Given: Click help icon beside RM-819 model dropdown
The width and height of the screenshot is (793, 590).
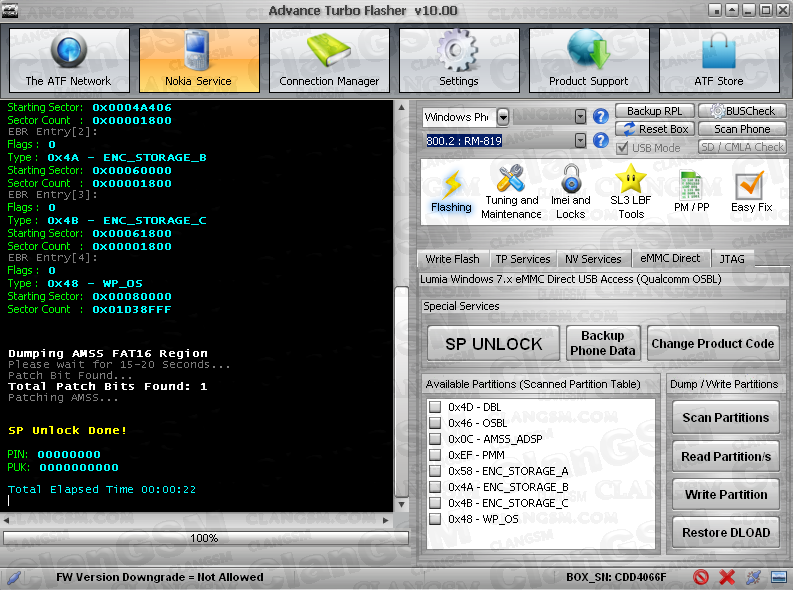Looking at the screenshot, I should [x=600, y=140].
